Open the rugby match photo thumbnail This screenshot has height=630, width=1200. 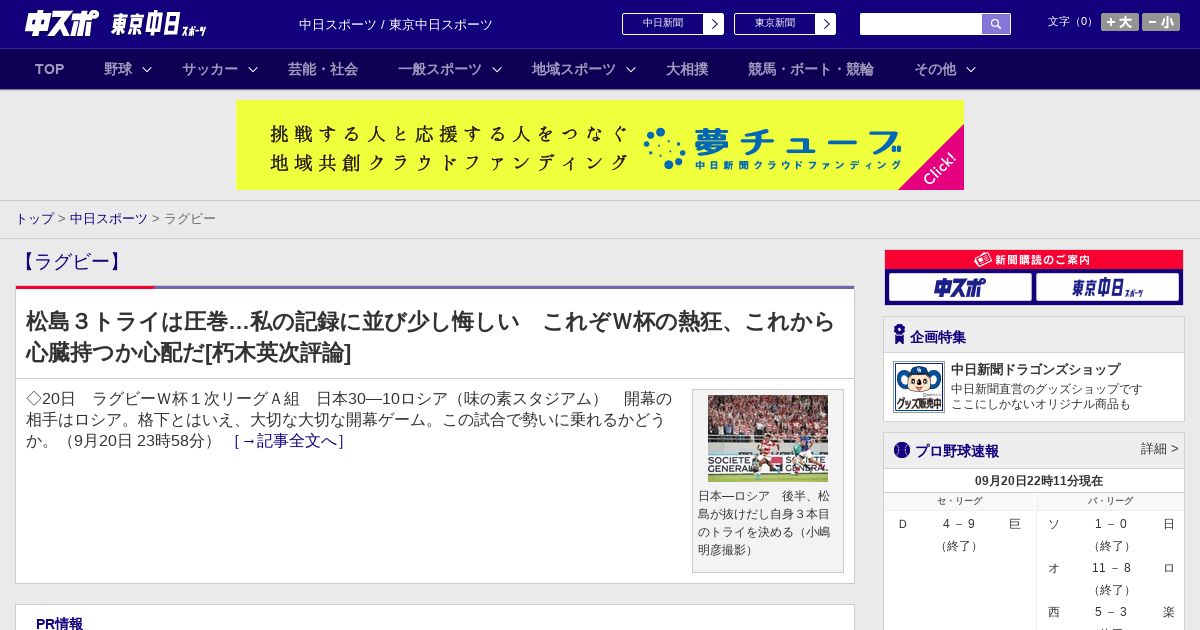(x=768, y=438)
